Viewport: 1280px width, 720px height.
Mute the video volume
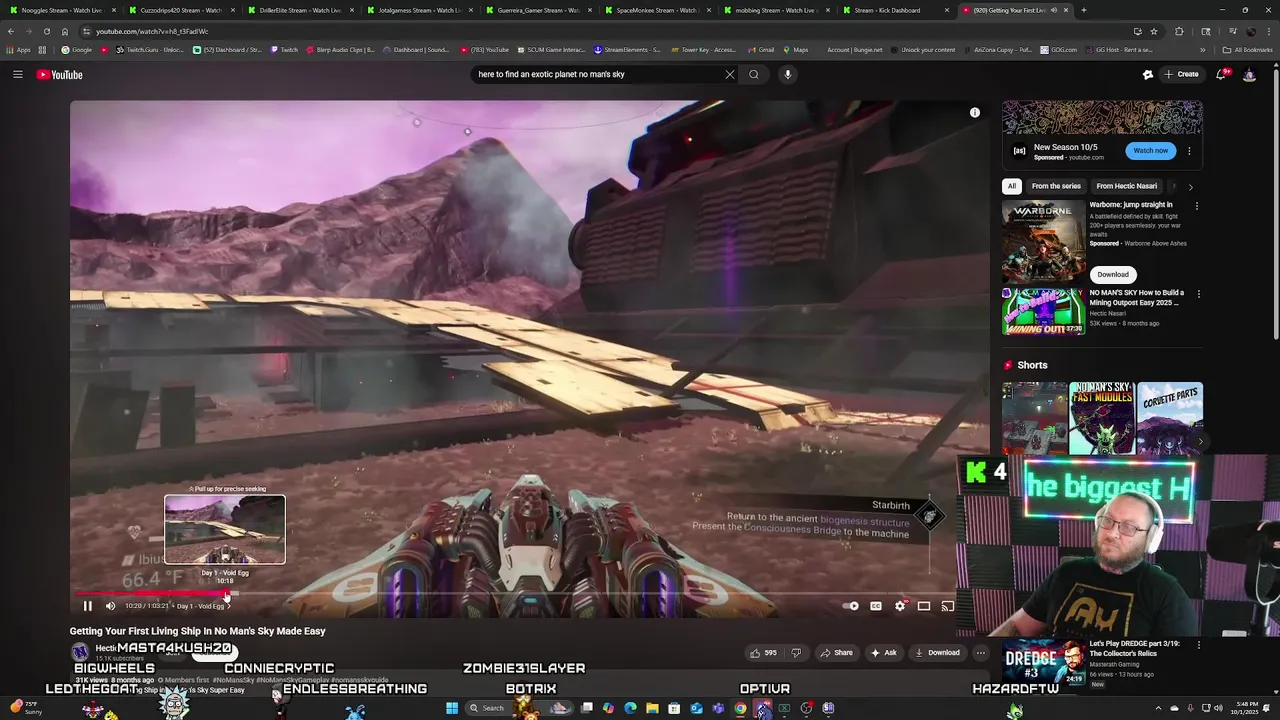[x=110, y=606]
